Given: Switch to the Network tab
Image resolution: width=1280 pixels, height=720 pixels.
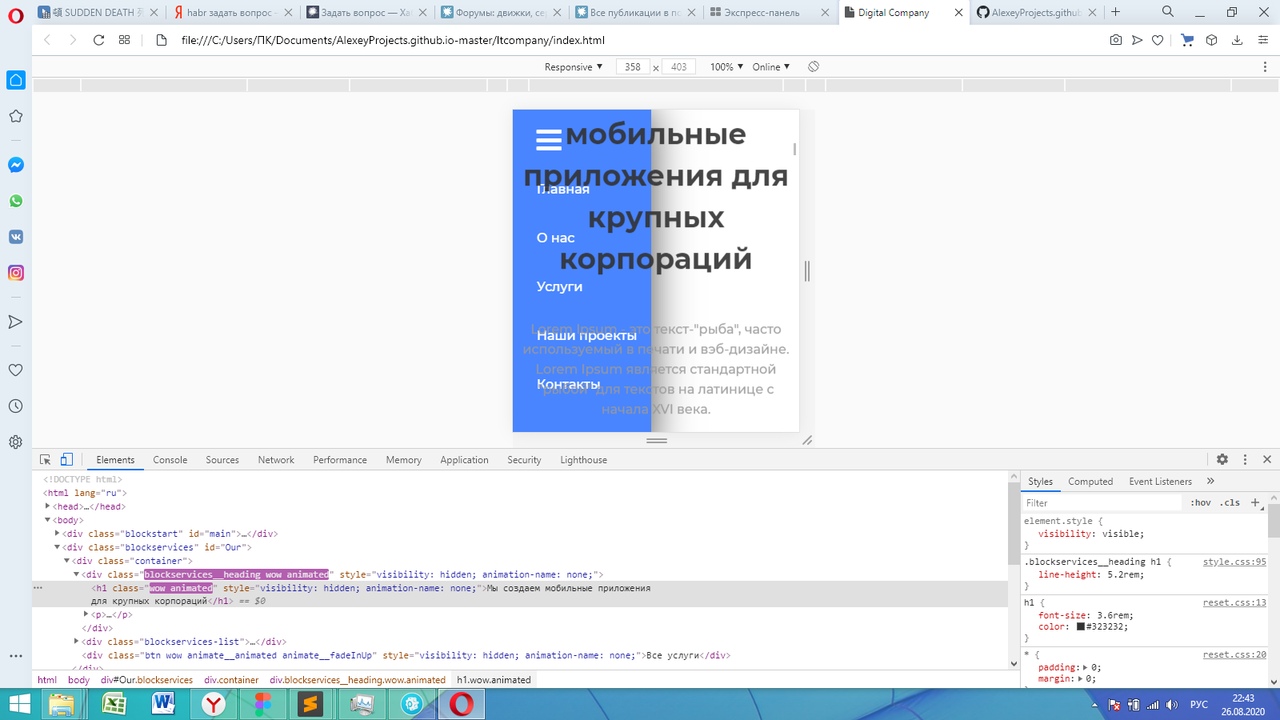Looking at the screenshot, I should click(x=276, y=460).
